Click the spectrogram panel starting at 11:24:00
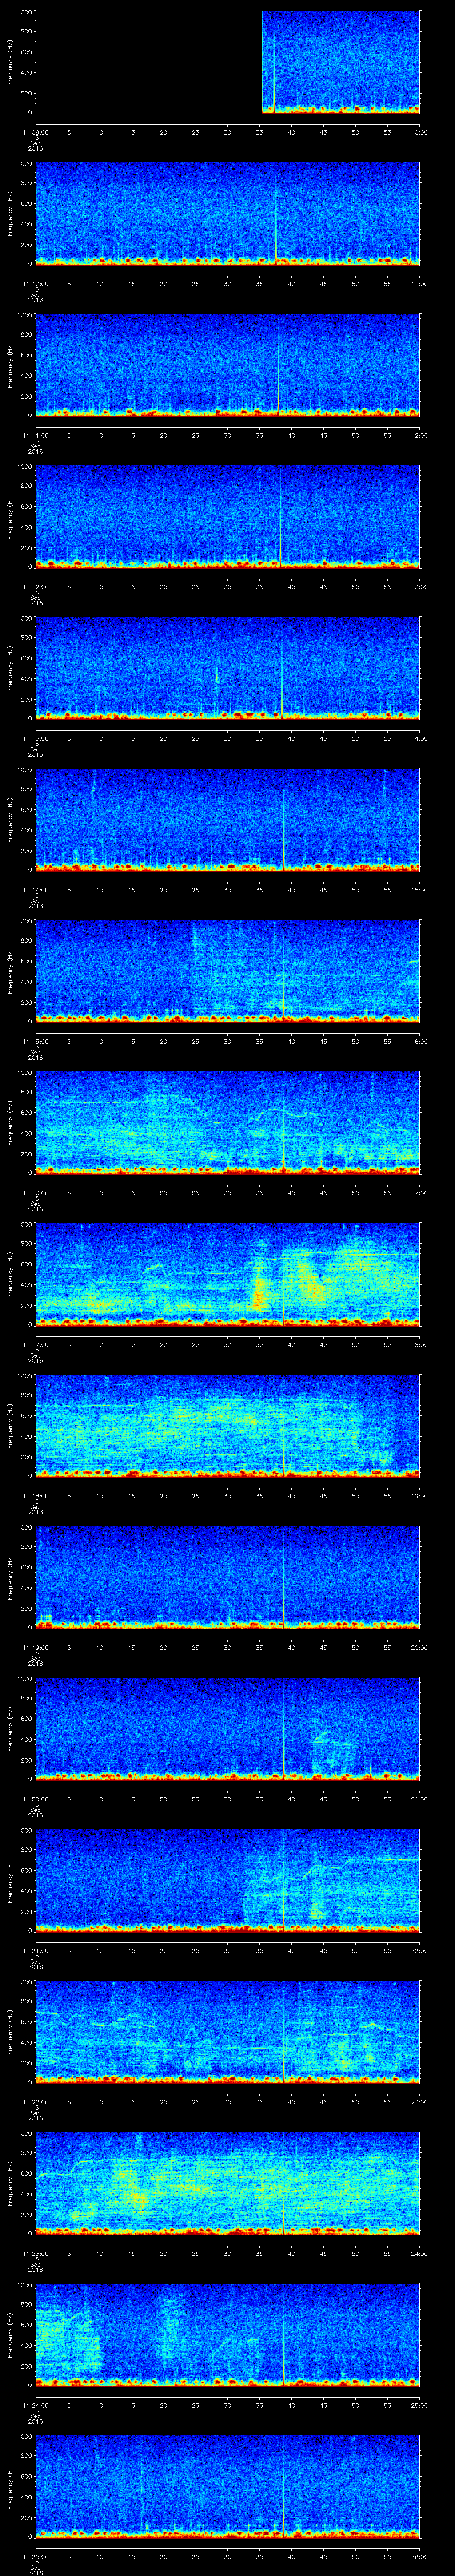Viewport: 455px width, 2576px height. [228, 2334]
